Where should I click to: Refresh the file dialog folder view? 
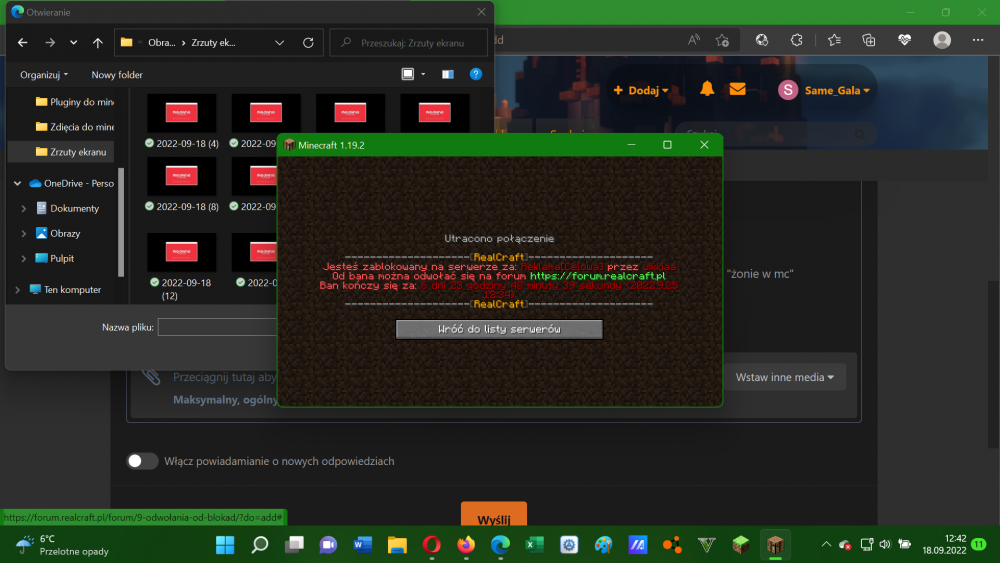(x=308, y=43)
